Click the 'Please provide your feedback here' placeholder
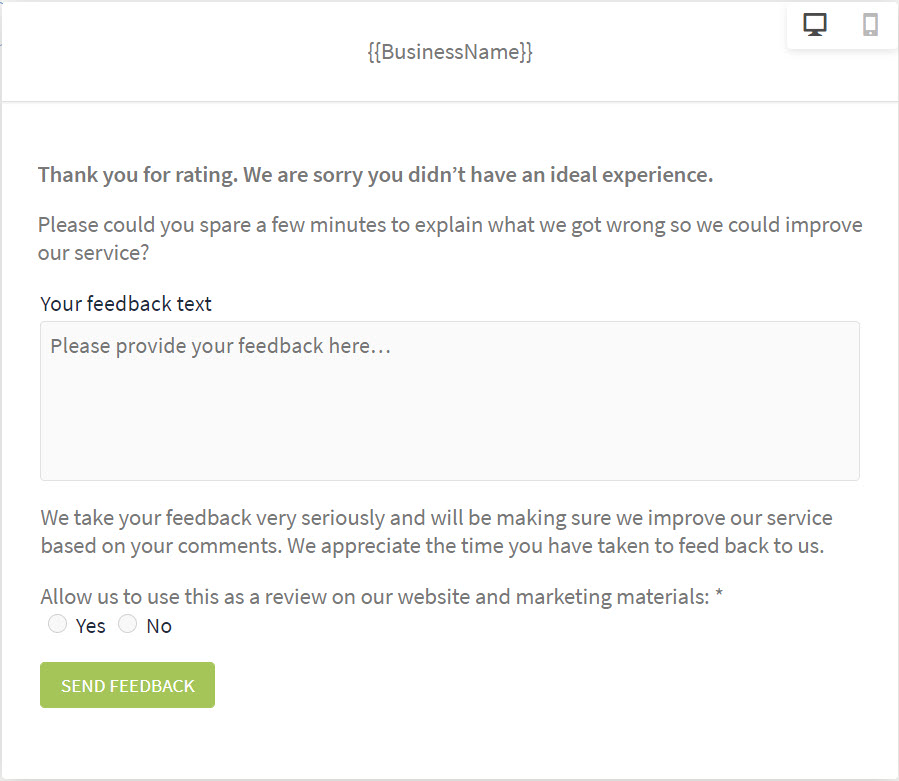This screenshot has height=781, width=899. (x=221, y=346)
